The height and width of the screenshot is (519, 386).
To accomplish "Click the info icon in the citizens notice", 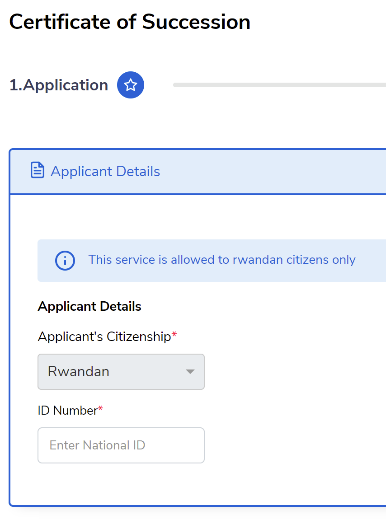I will coord(65,260).
